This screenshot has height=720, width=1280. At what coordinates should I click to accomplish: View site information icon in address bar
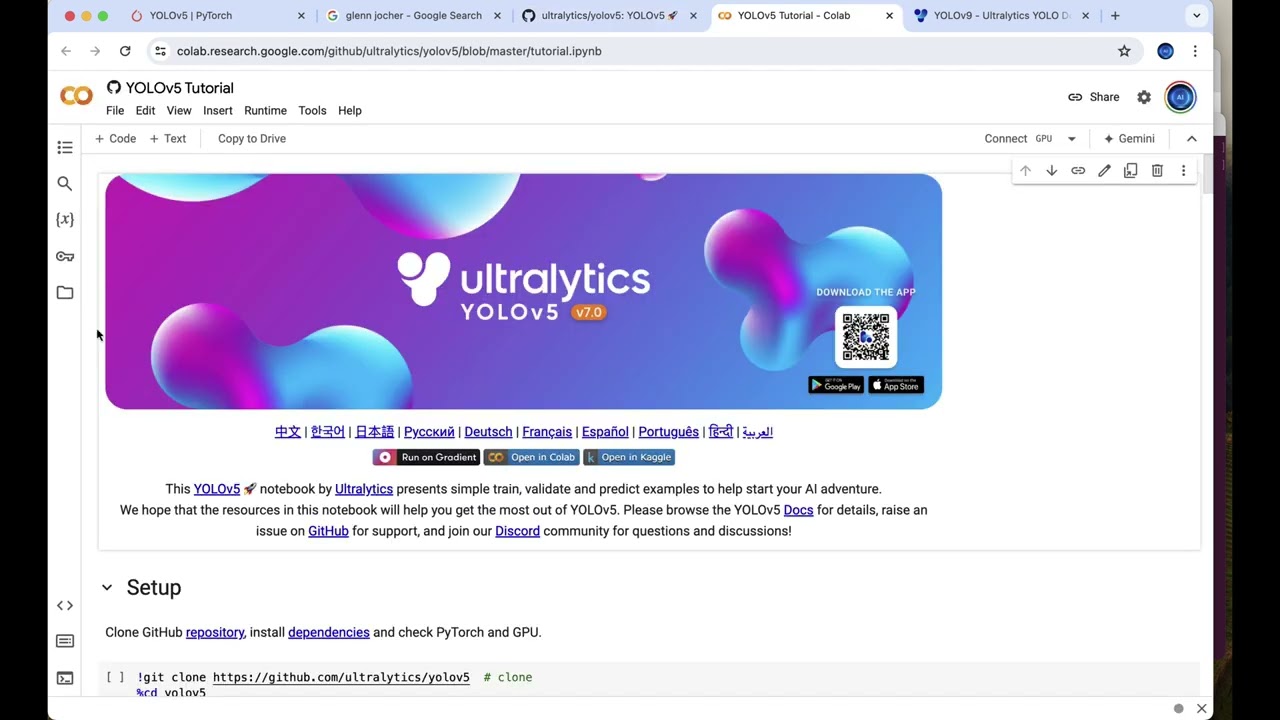[x=160, y=51]
